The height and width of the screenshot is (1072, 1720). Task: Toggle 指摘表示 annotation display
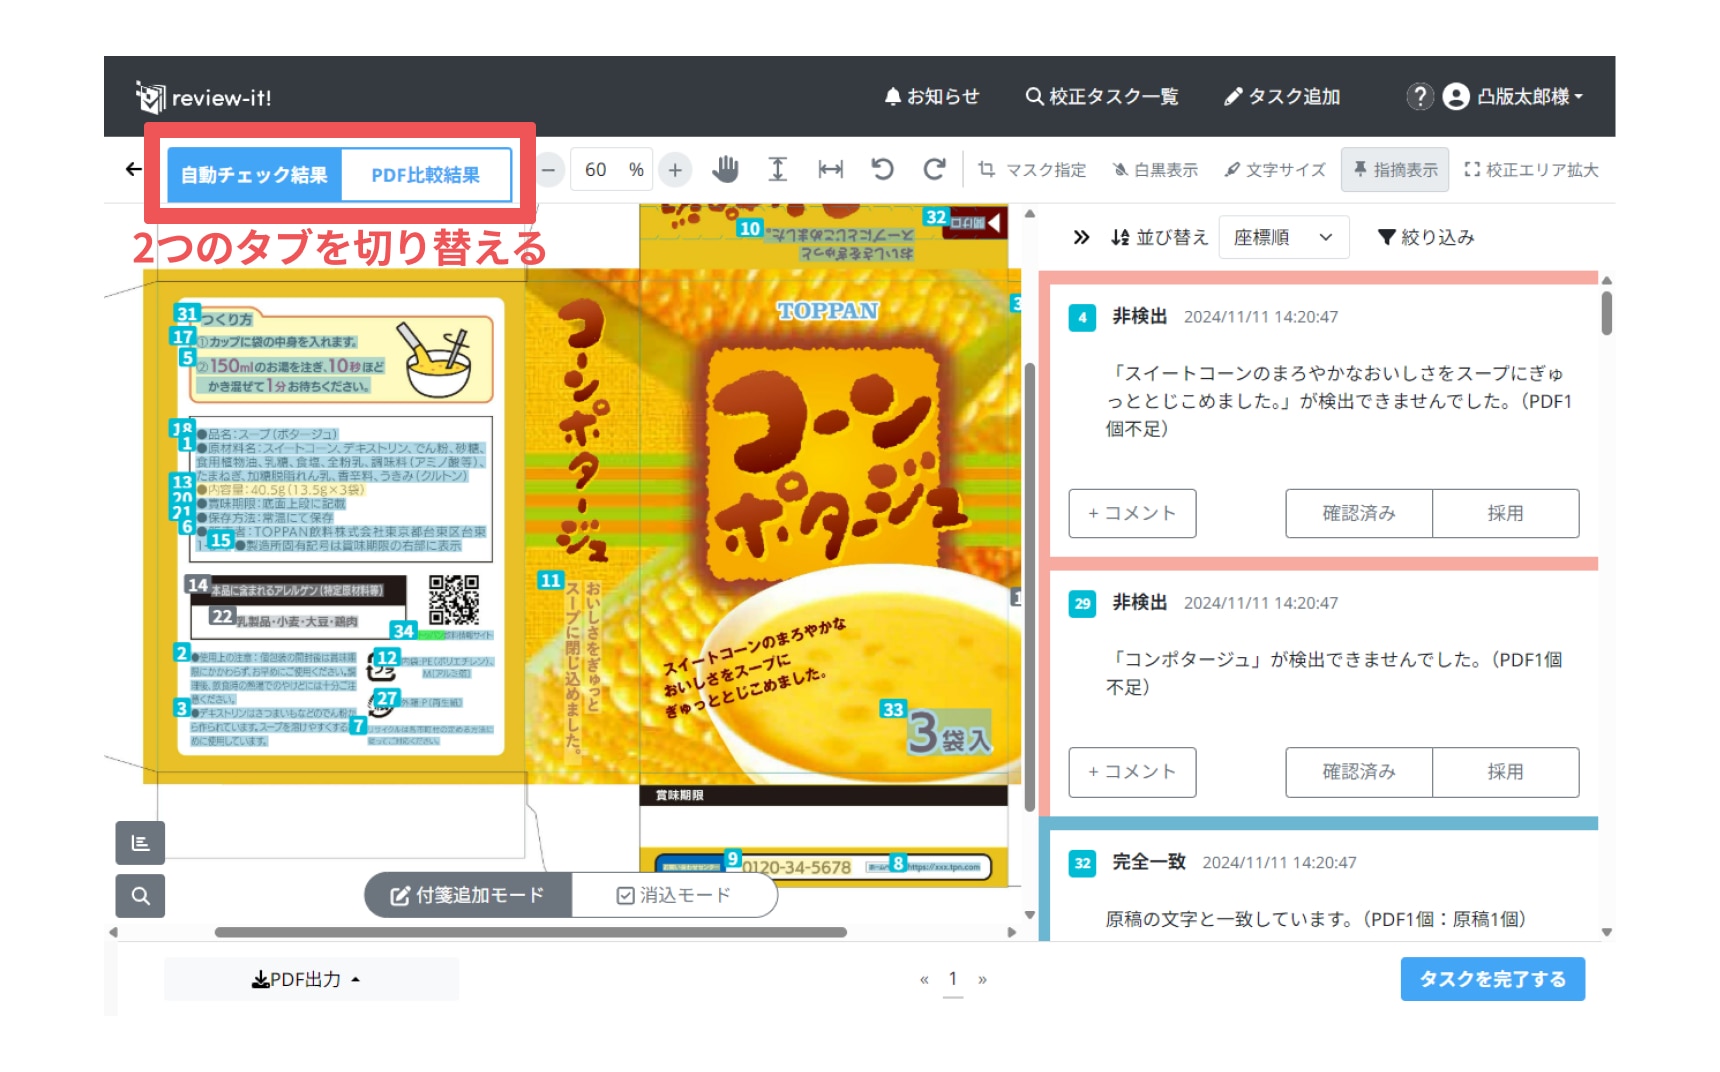click(x=1395, y=170)
